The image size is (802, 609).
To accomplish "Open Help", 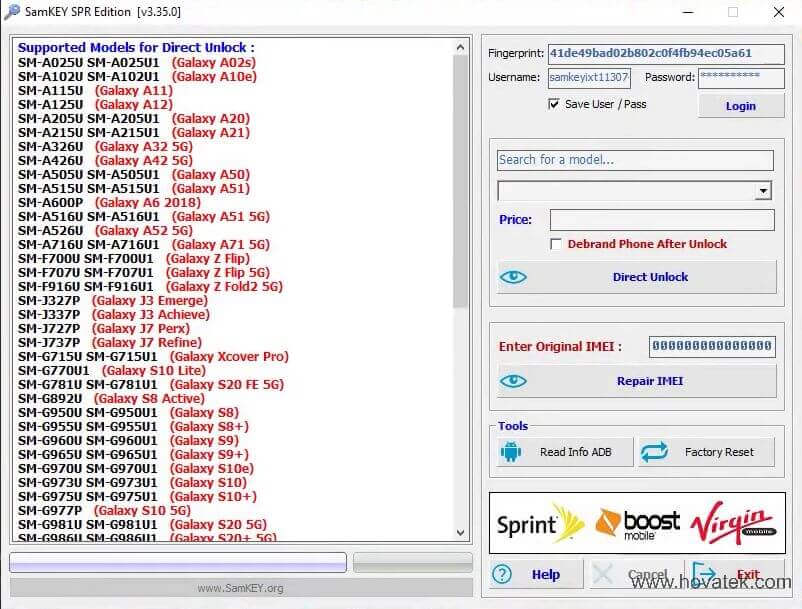I will pyautogui.click(x=536, y=574).
